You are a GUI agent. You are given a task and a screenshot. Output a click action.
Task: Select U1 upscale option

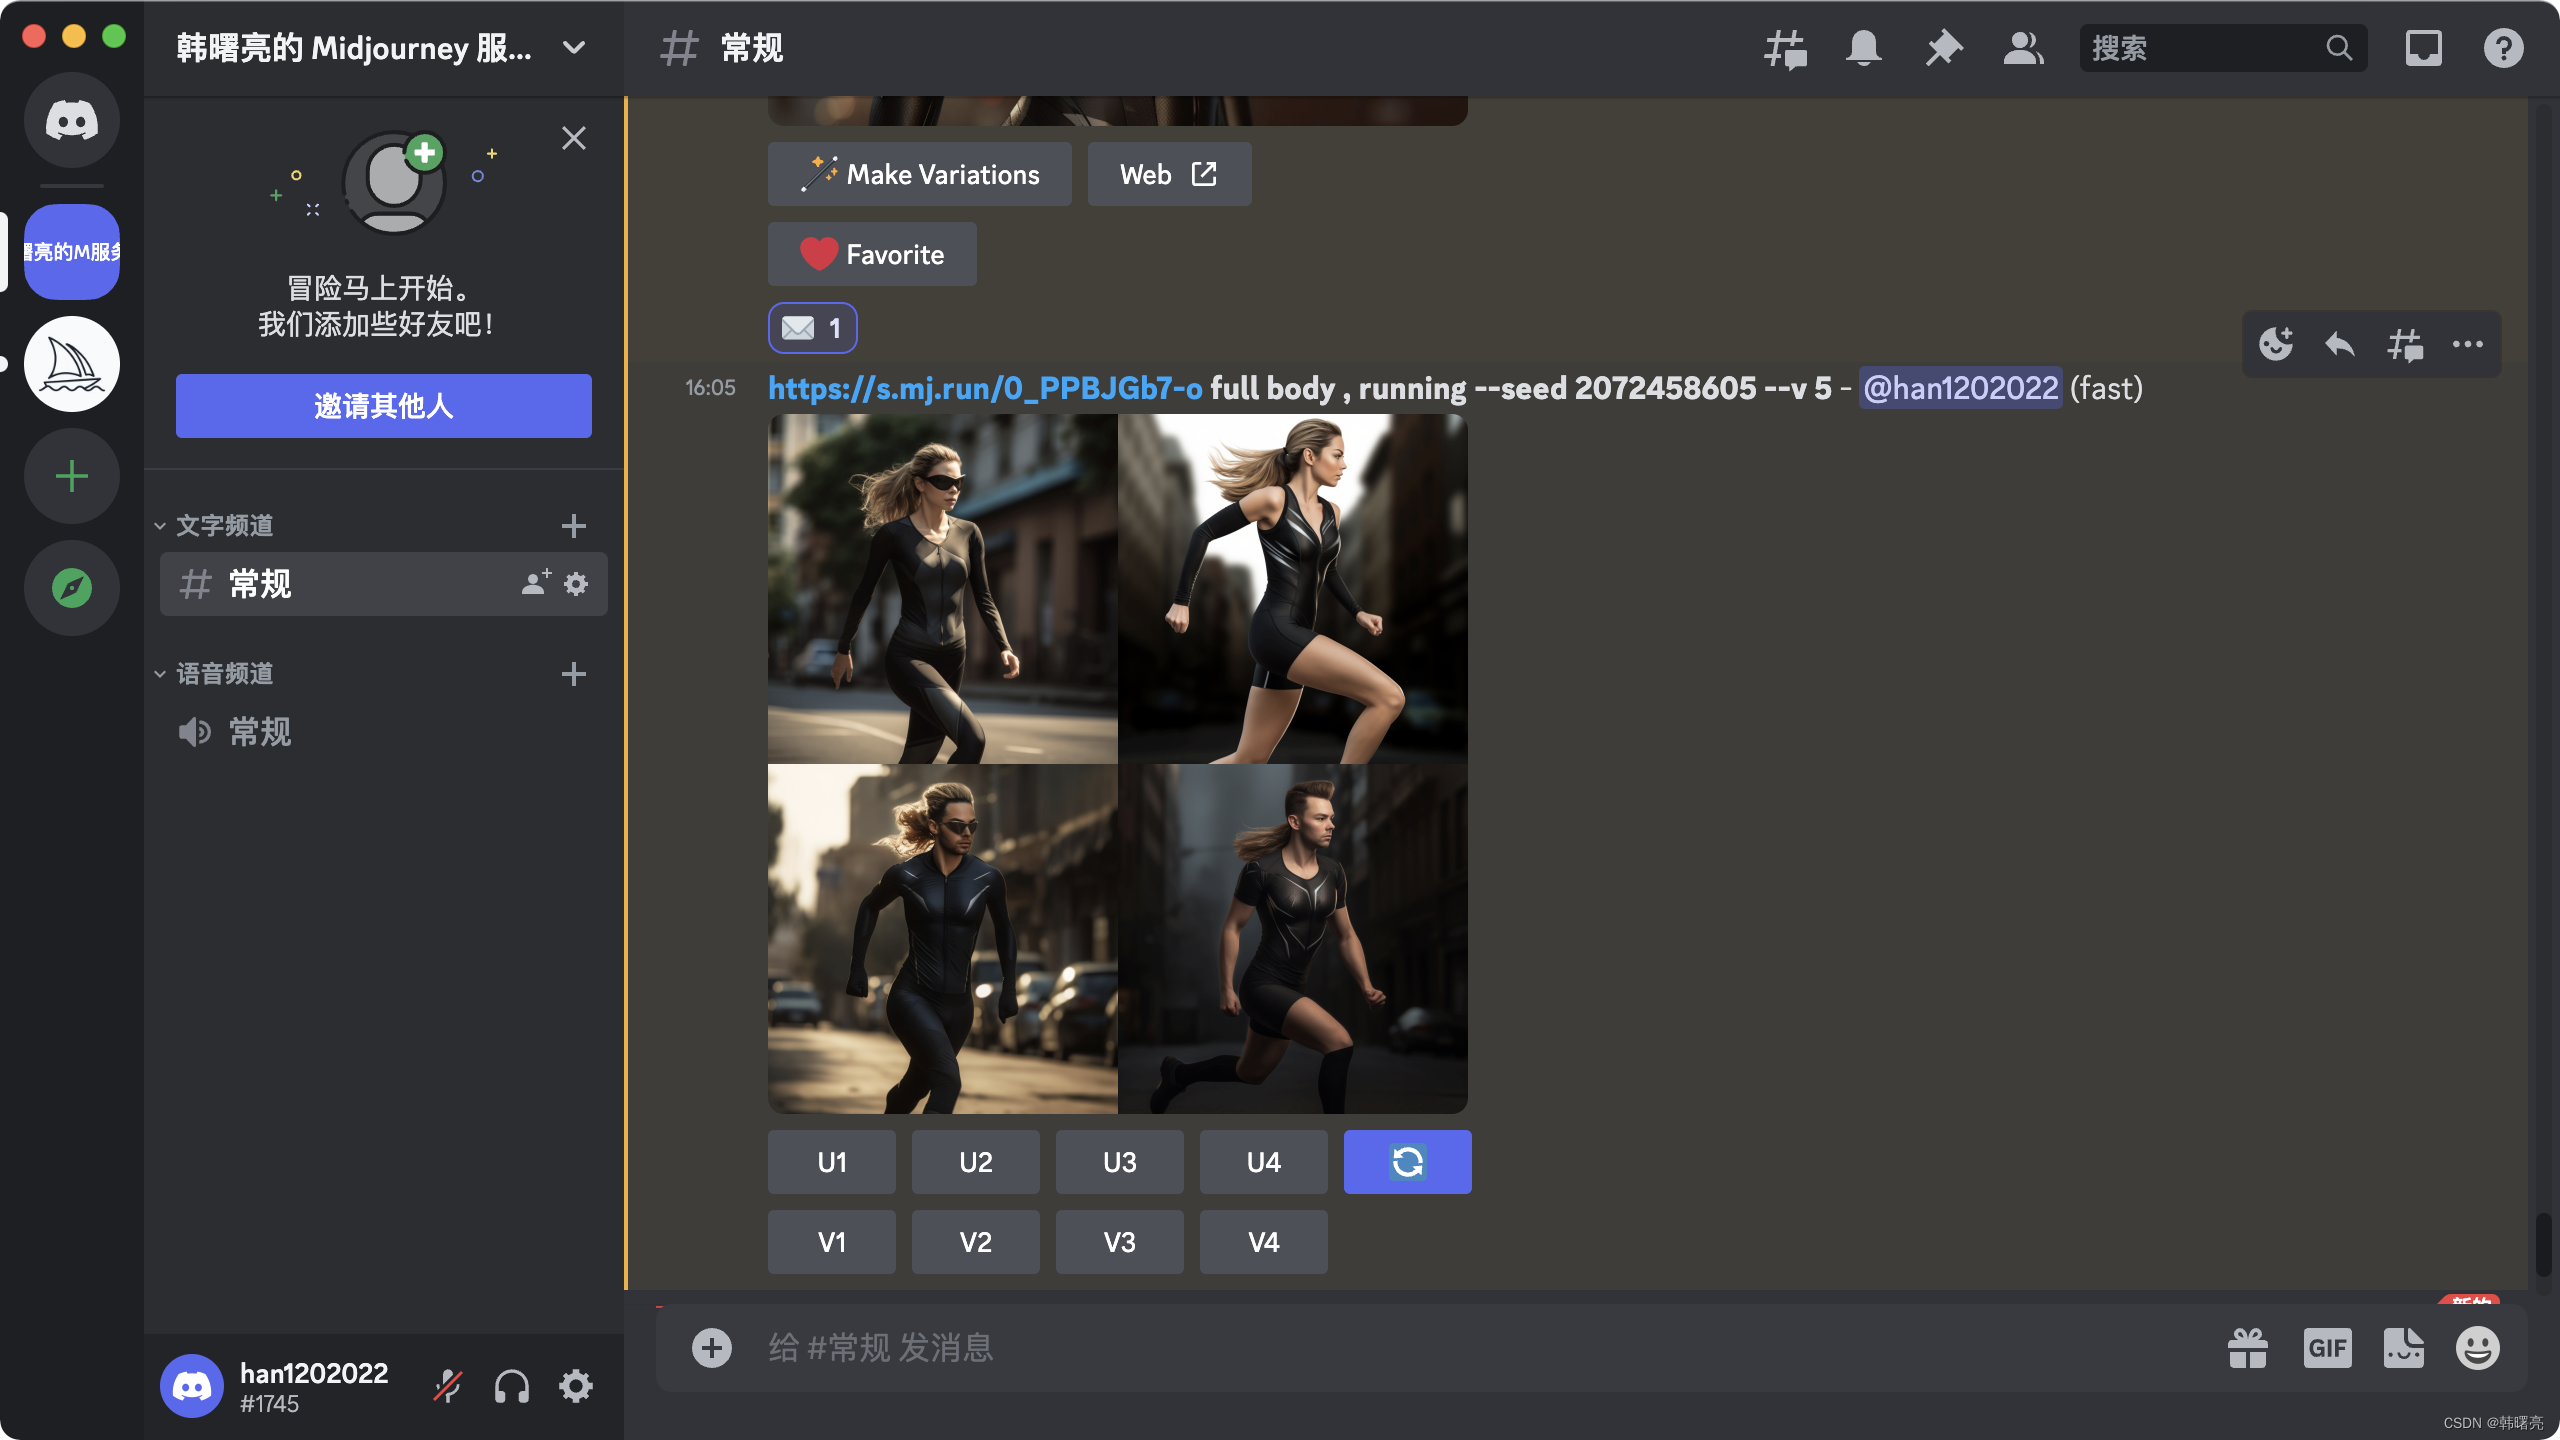[x=832, y=1162]
